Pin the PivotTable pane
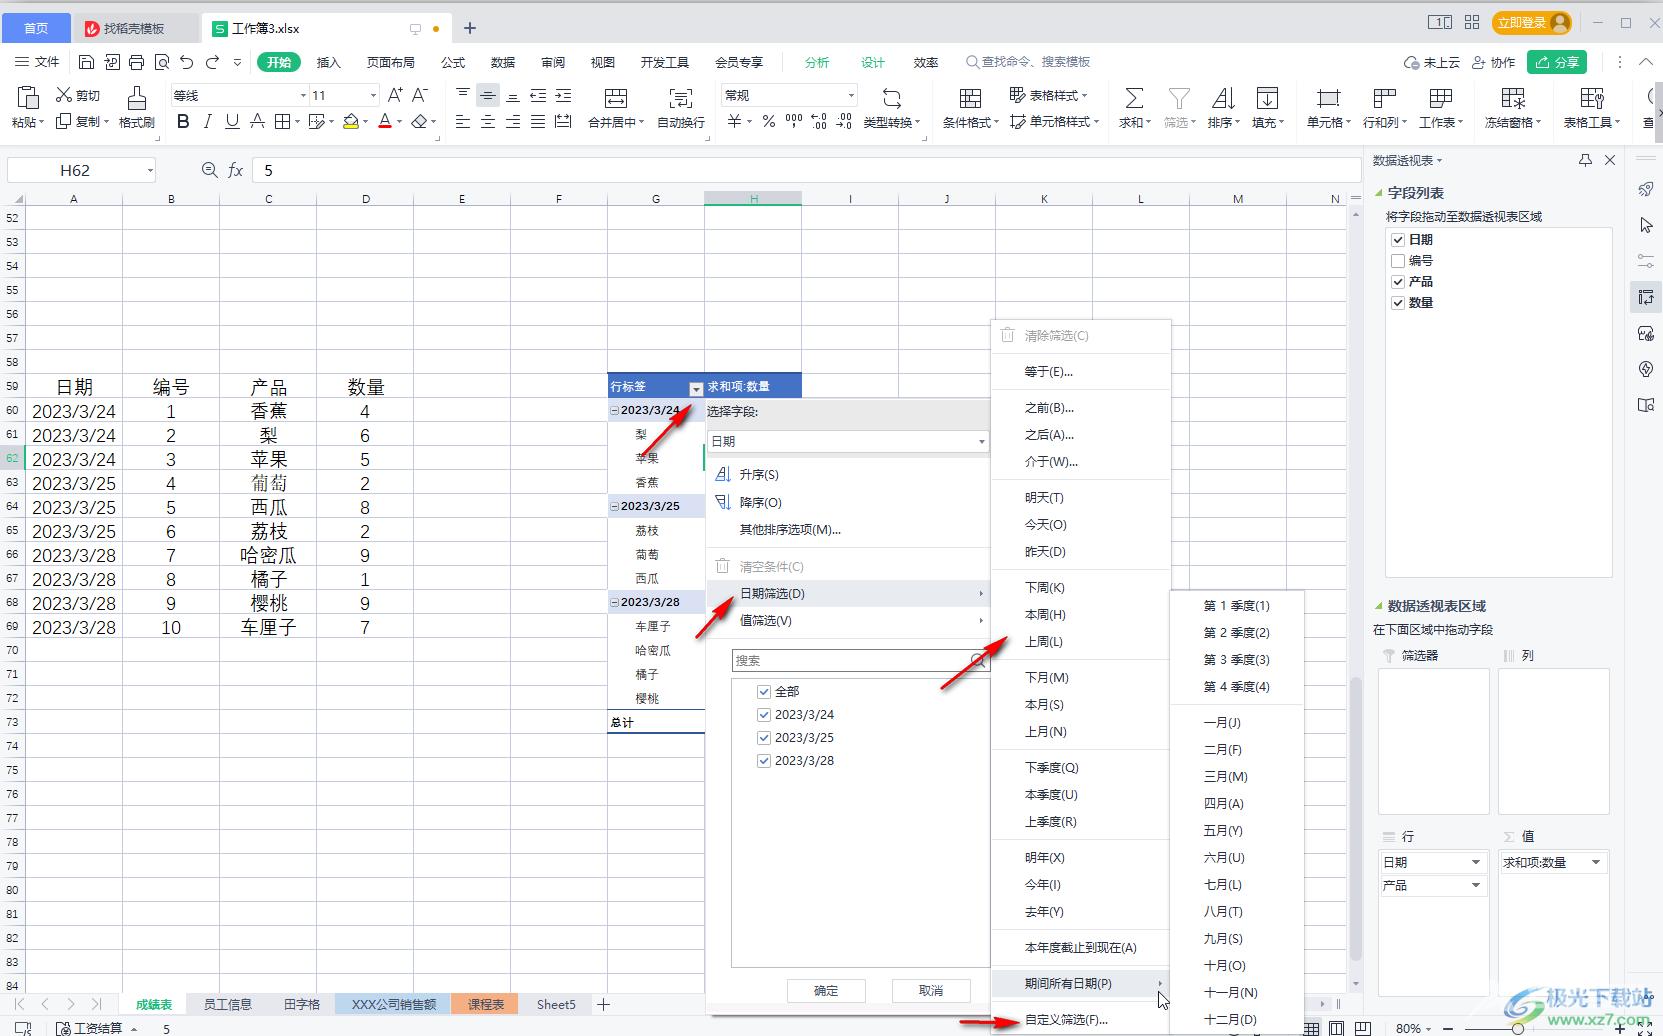This screenshot has height=1036, width=1663. pyautogui.click(x=1585, y=160)
